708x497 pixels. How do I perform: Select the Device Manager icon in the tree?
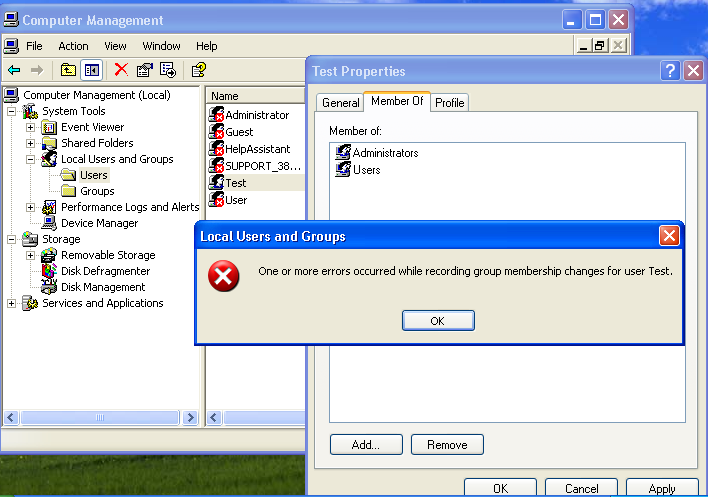pos(49,223)
